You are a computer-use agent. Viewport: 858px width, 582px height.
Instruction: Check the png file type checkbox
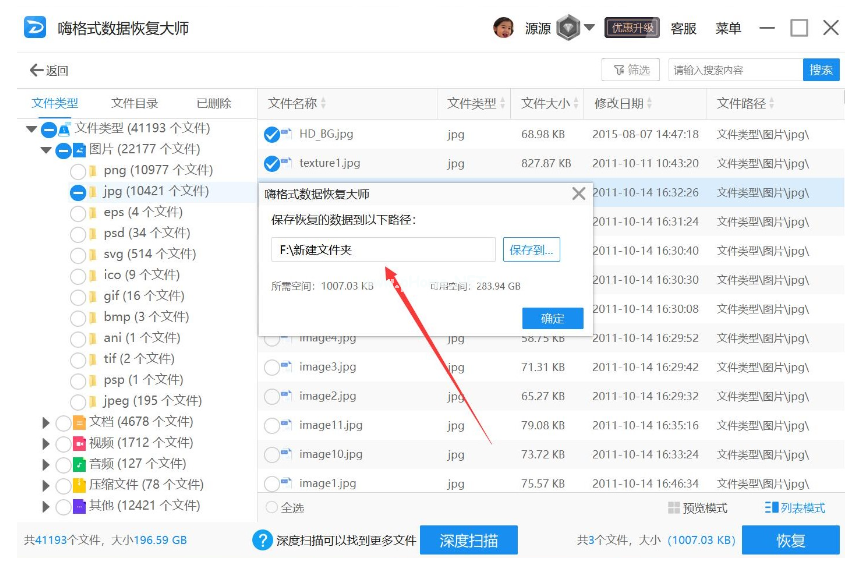(x=78, y=171)
